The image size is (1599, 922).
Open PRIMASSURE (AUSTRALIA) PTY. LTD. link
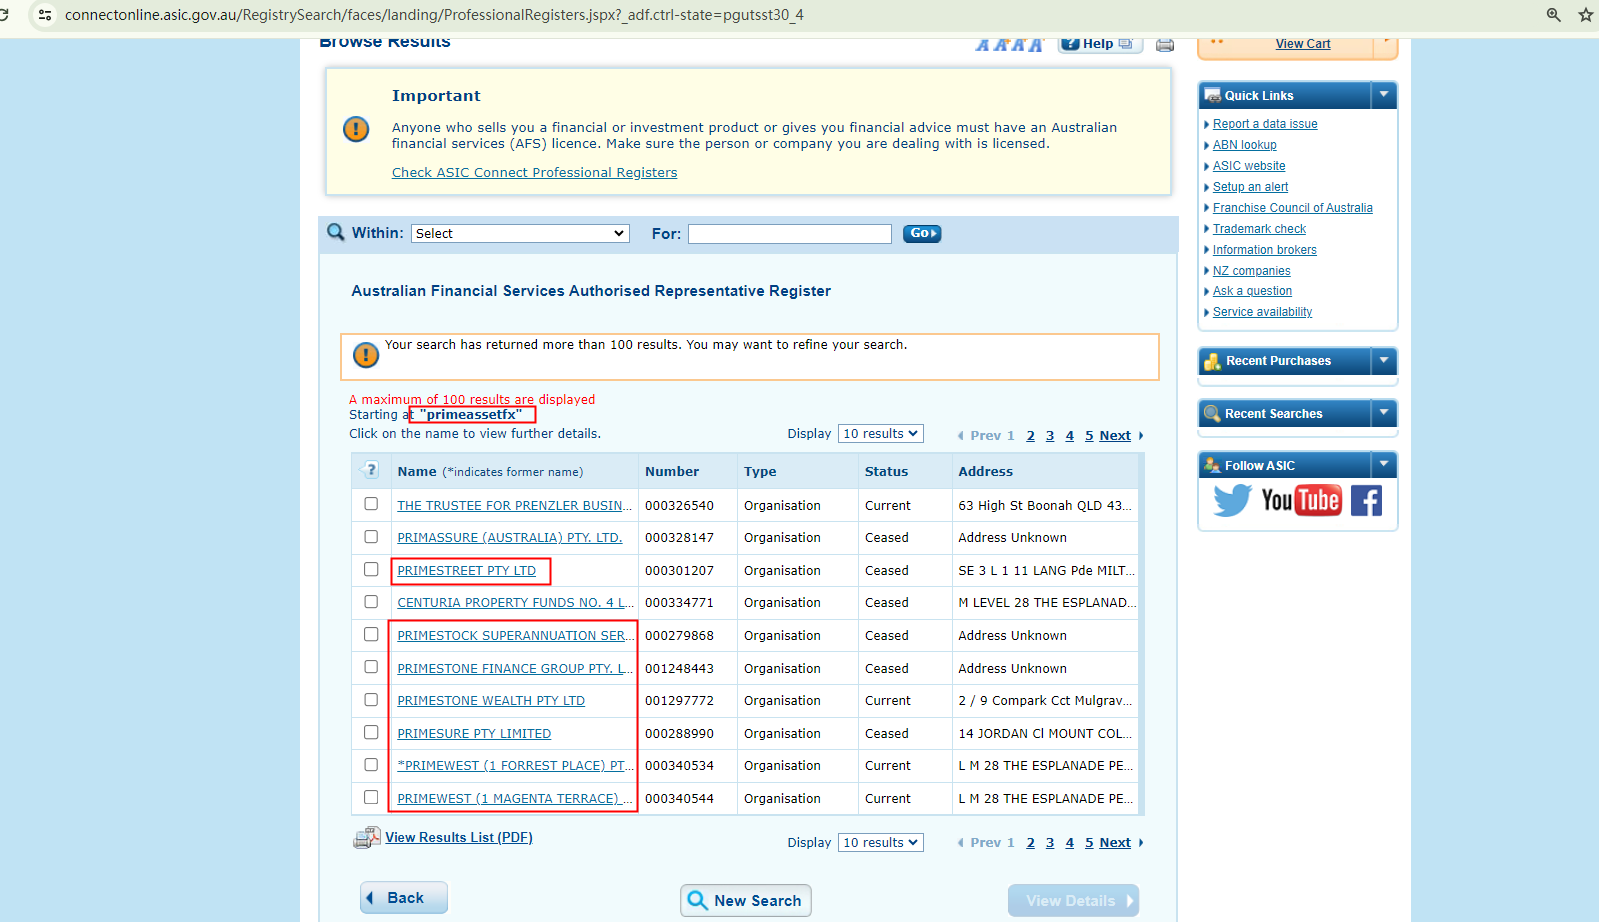510,538
